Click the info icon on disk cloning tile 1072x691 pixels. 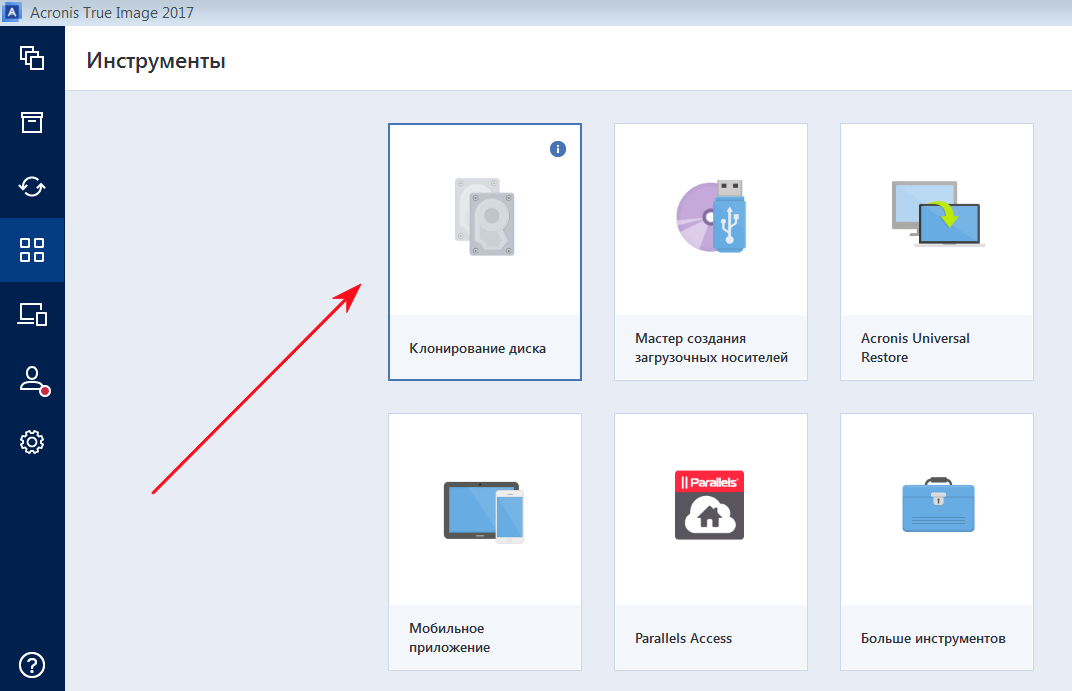tap(558, 149)
